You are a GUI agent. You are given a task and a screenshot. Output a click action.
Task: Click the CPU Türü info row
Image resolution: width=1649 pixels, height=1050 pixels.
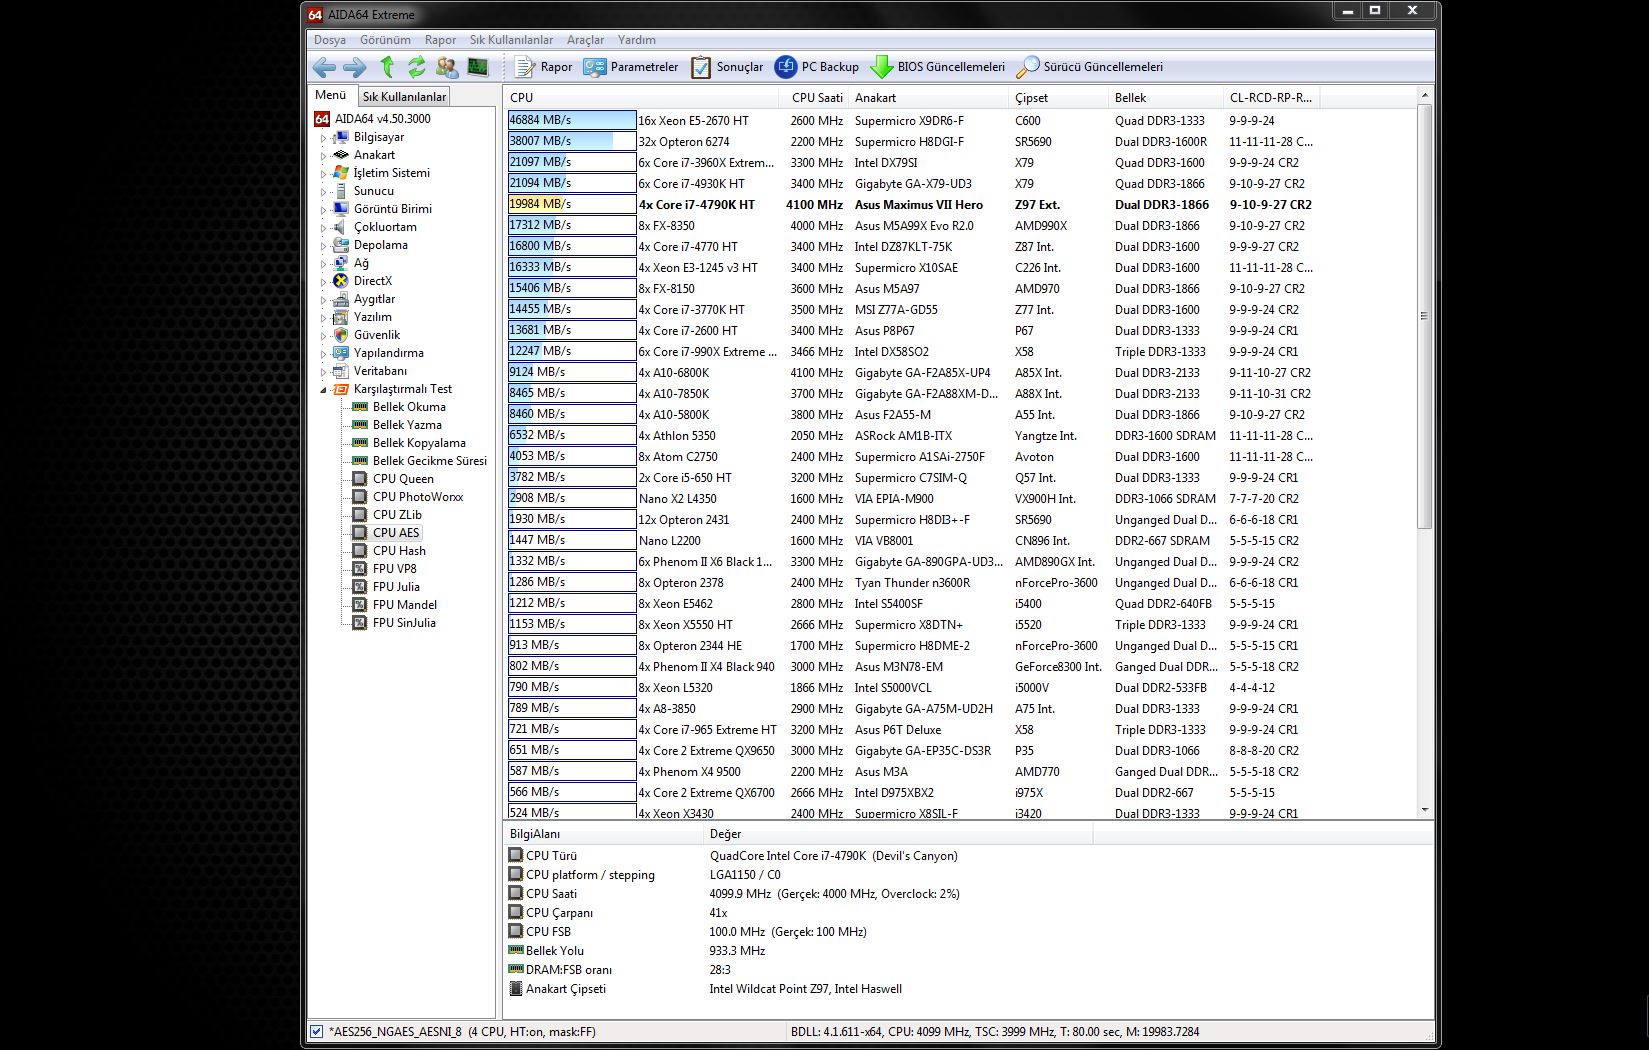pyautogui.click(x=968, y=856)
